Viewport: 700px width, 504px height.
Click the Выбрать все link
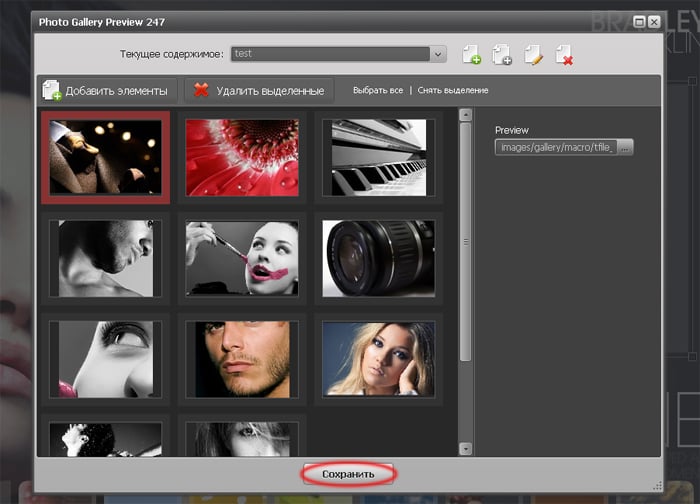pos(378,90)
